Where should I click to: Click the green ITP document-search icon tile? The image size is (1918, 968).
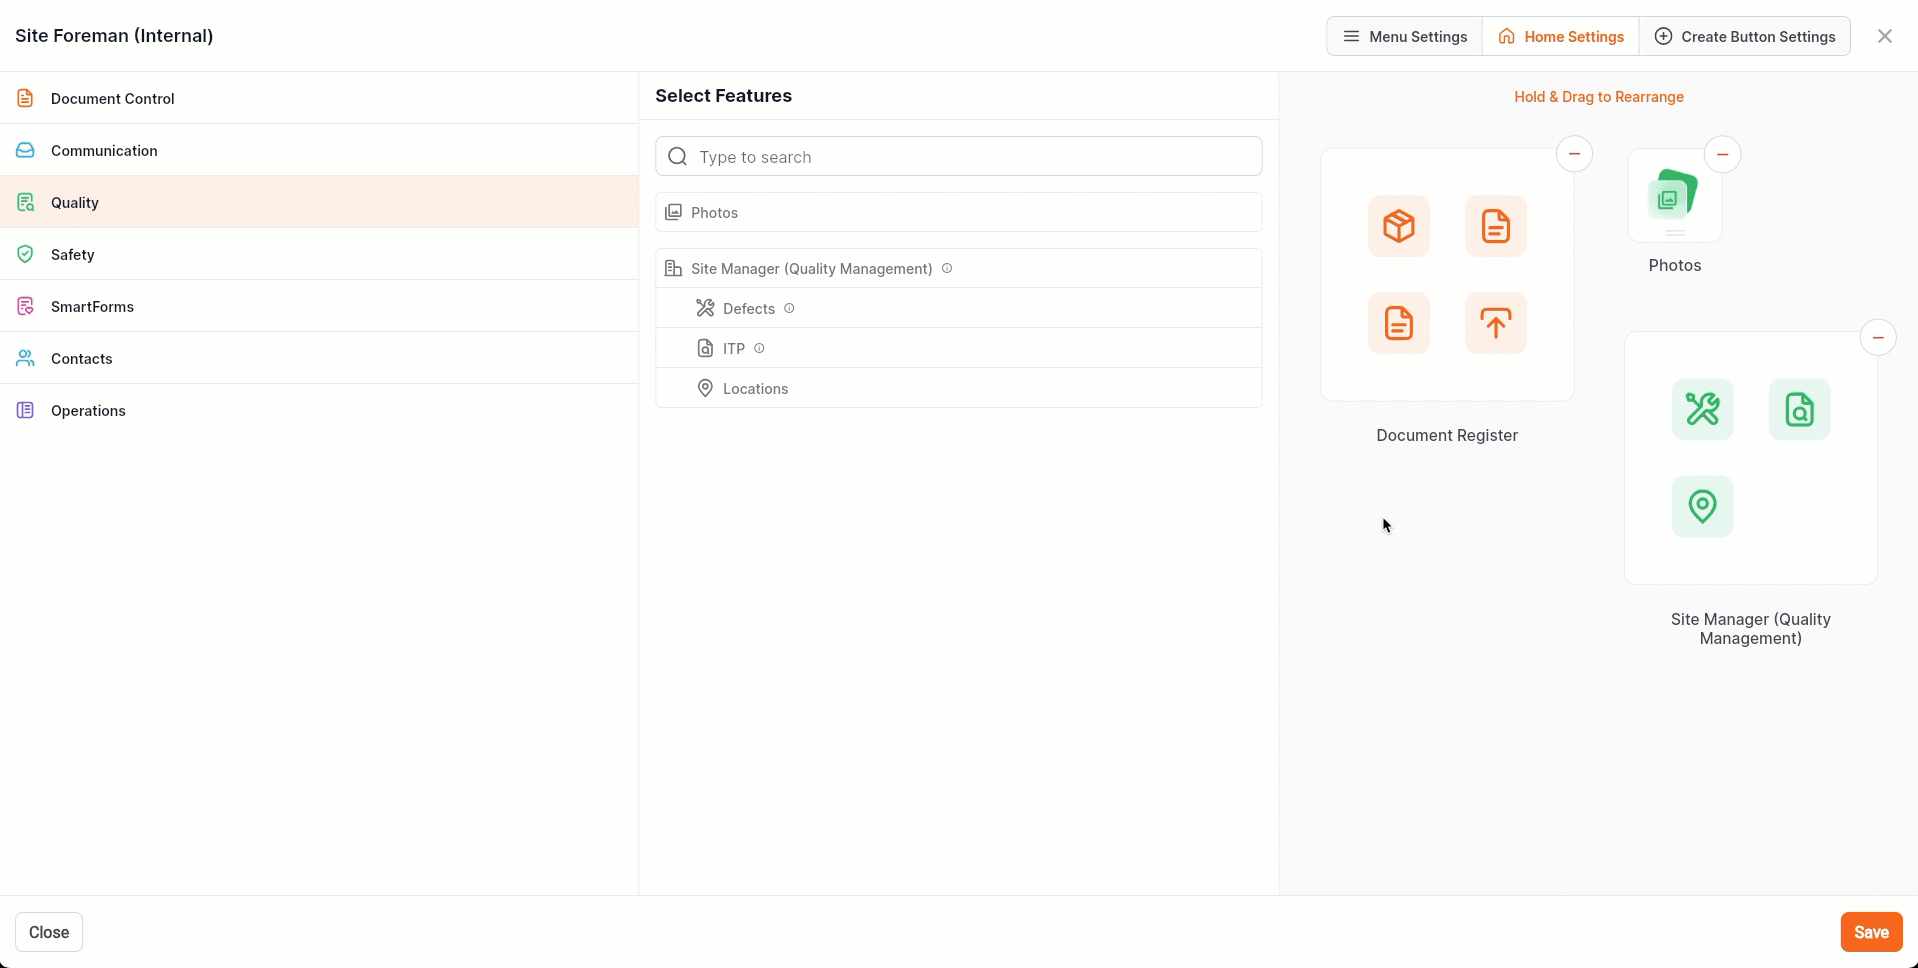click(x=1799, y=409)
